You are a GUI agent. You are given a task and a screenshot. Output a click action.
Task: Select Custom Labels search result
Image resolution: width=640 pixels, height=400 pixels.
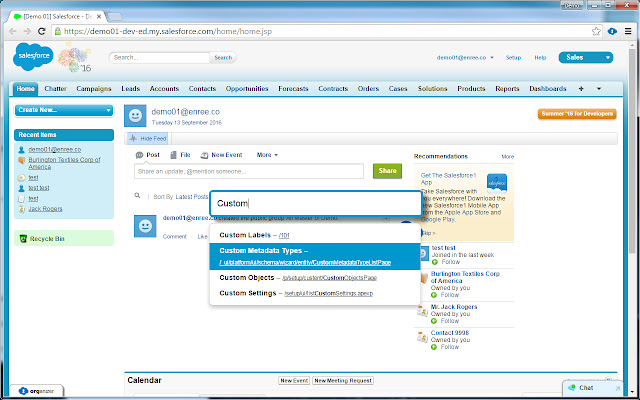pos(315,235)
